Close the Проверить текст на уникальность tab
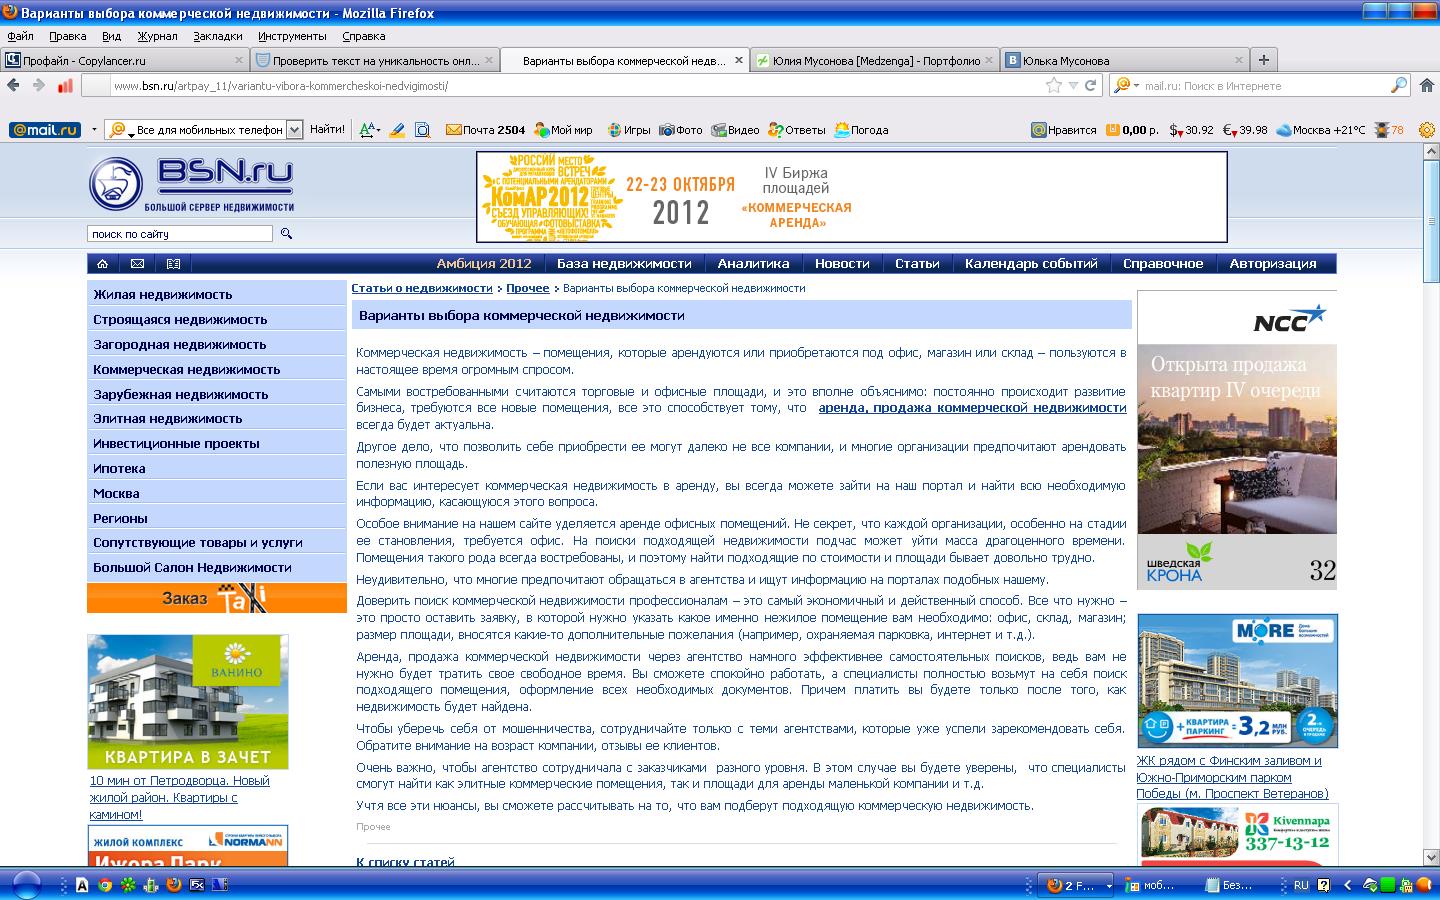1440x900 pixels. [489, 60]
